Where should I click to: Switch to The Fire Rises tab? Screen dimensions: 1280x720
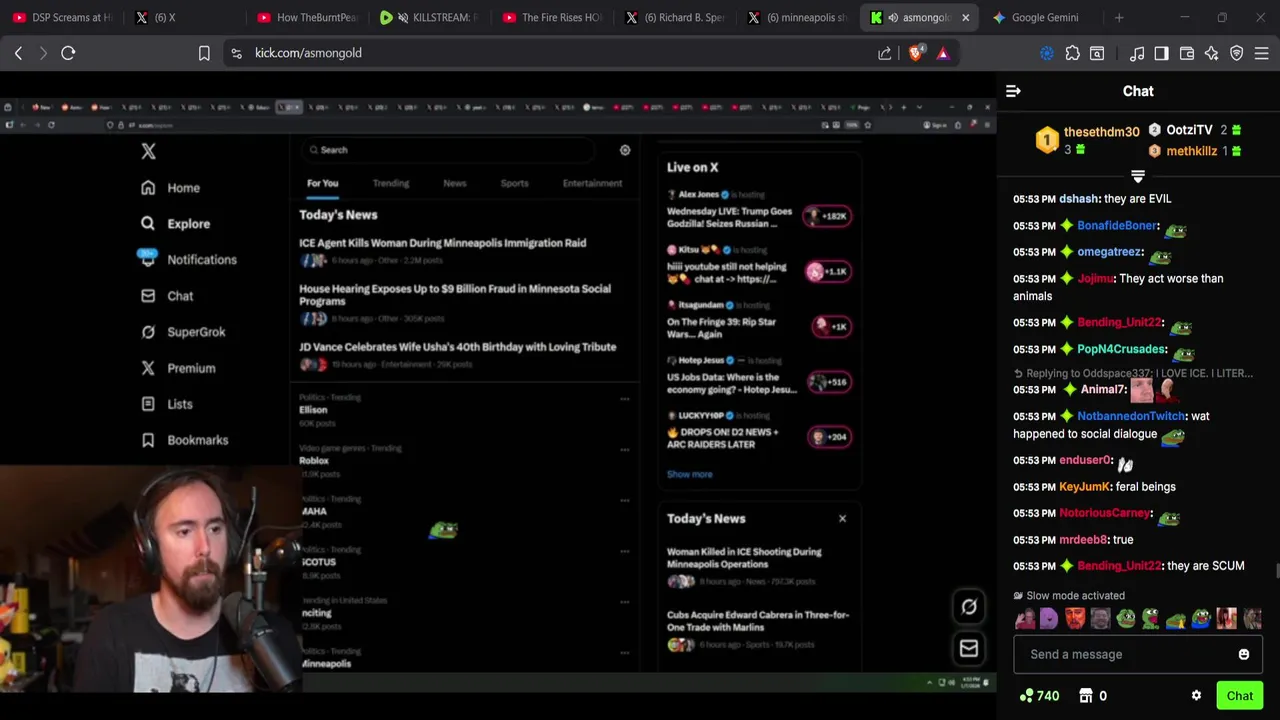(x=552, y=17)
